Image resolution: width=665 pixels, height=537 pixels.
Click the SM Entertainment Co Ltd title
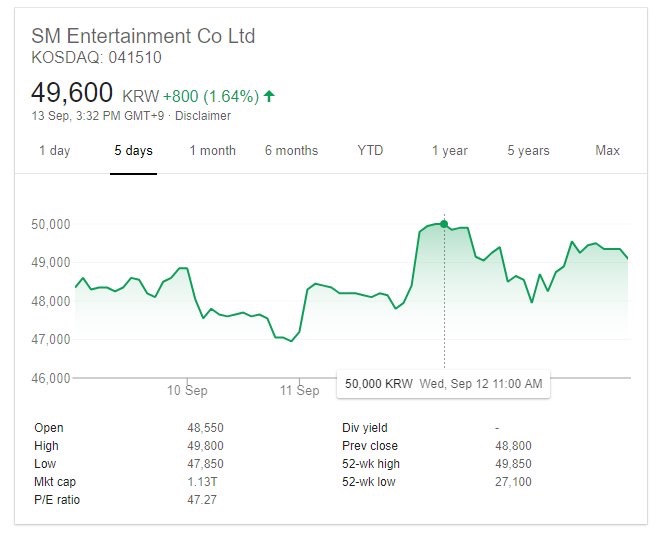(x=143, y=36)
